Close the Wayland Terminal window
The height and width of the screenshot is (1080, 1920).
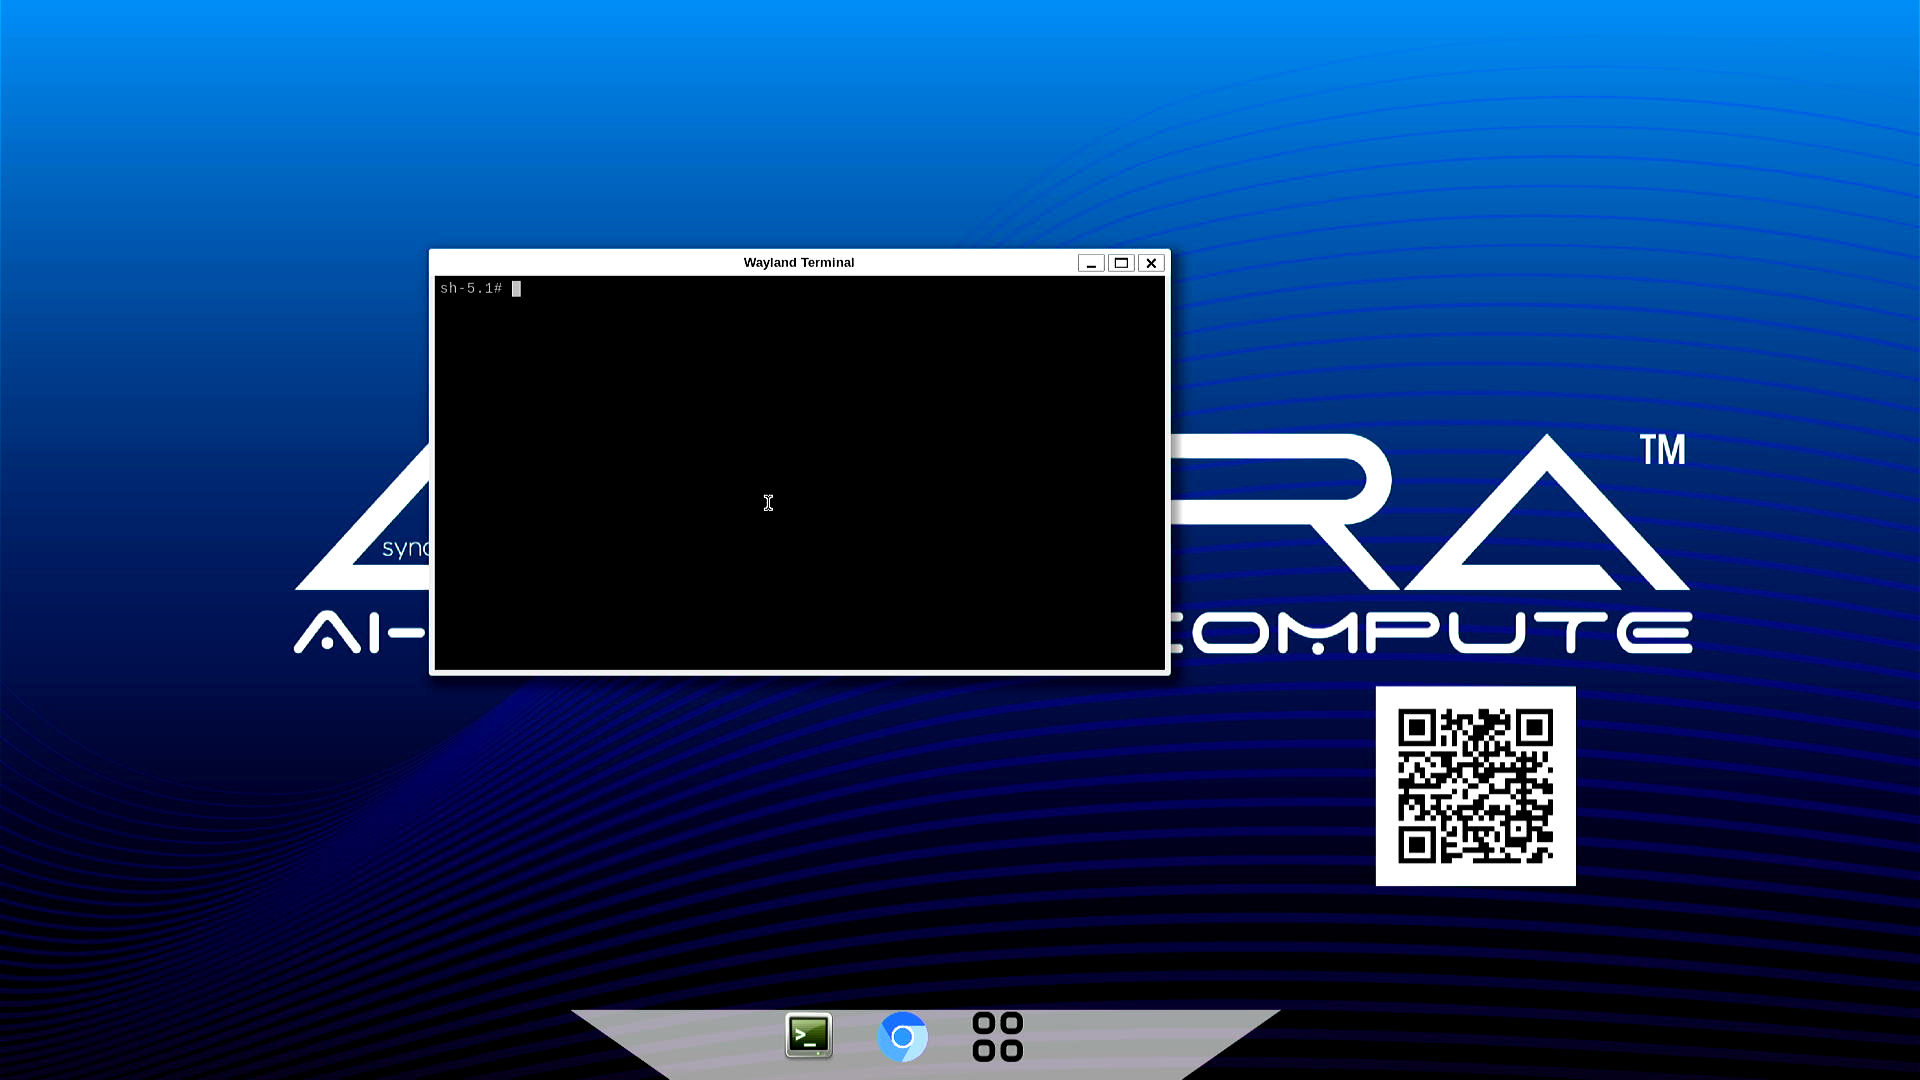coord(1151,263)
